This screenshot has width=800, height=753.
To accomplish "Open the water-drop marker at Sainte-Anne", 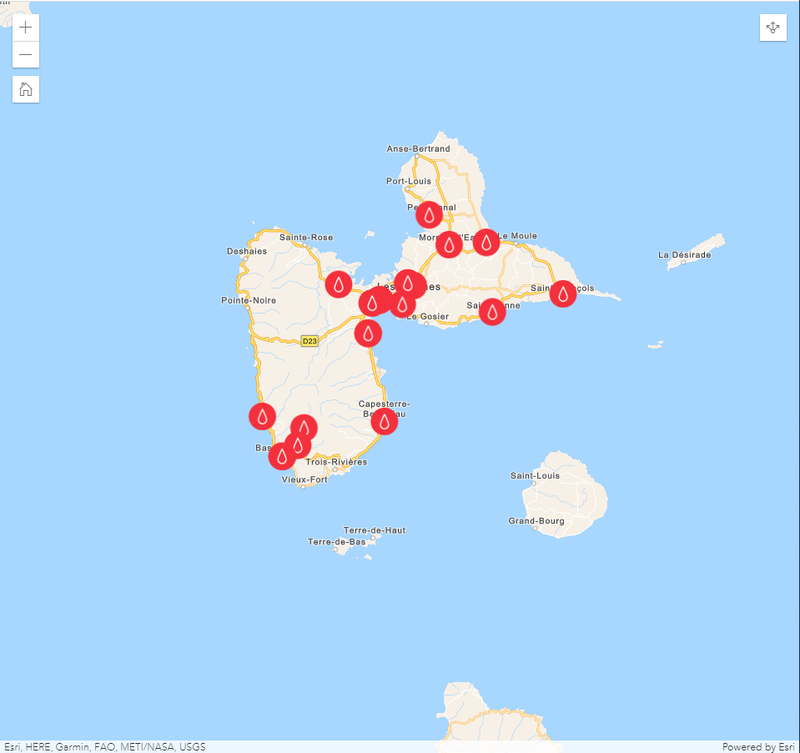I will pos(491,312).
